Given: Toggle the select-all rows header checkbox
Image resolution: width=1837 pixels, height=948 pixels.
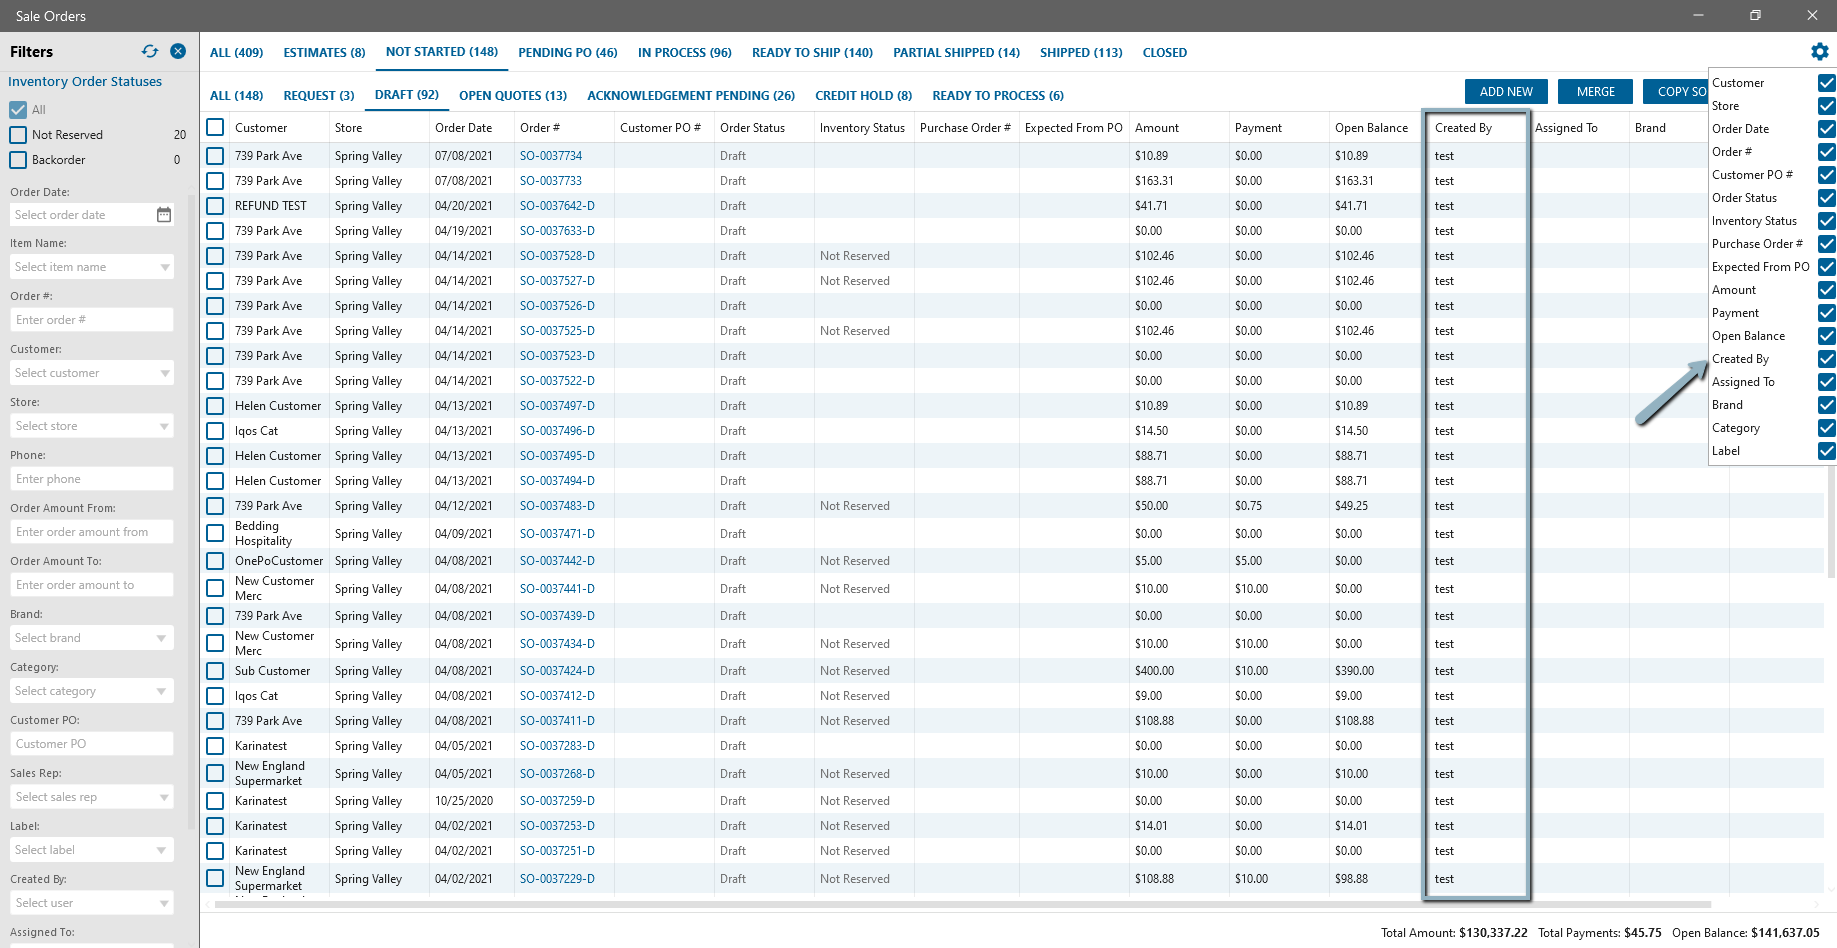Looking at the screenshot, I should (x=215, y=127).
